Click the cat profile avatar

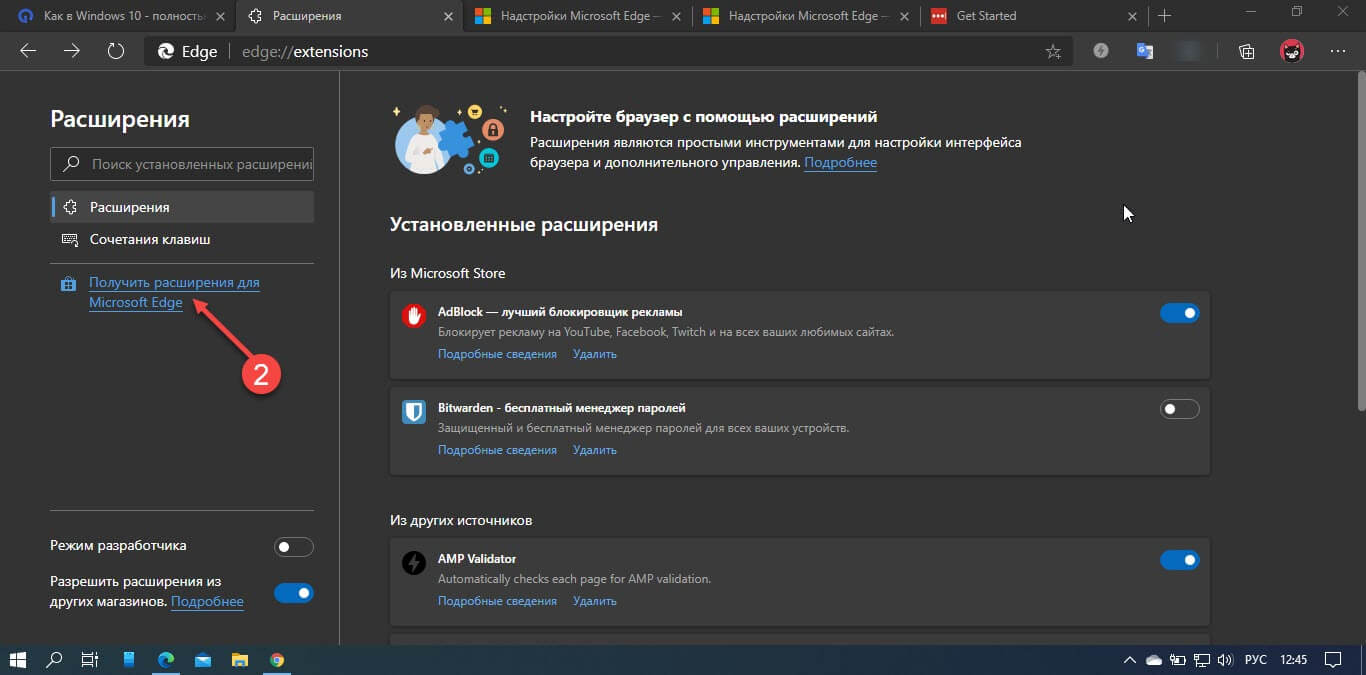tap(1292, 52)
